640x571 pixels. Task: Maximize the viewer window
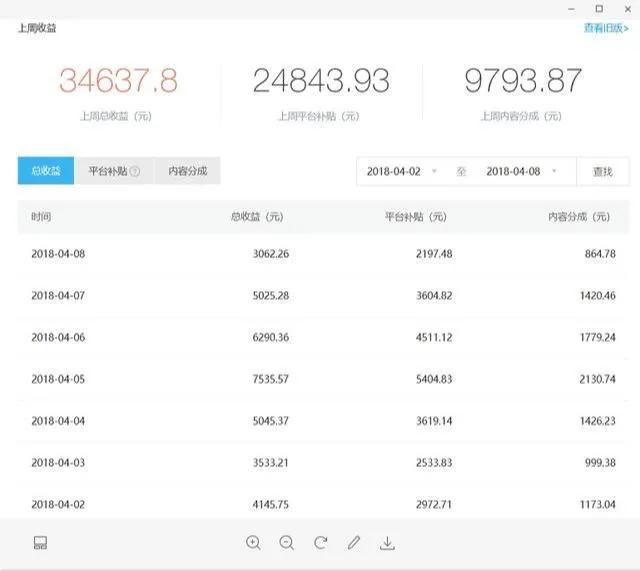[599, 9]
